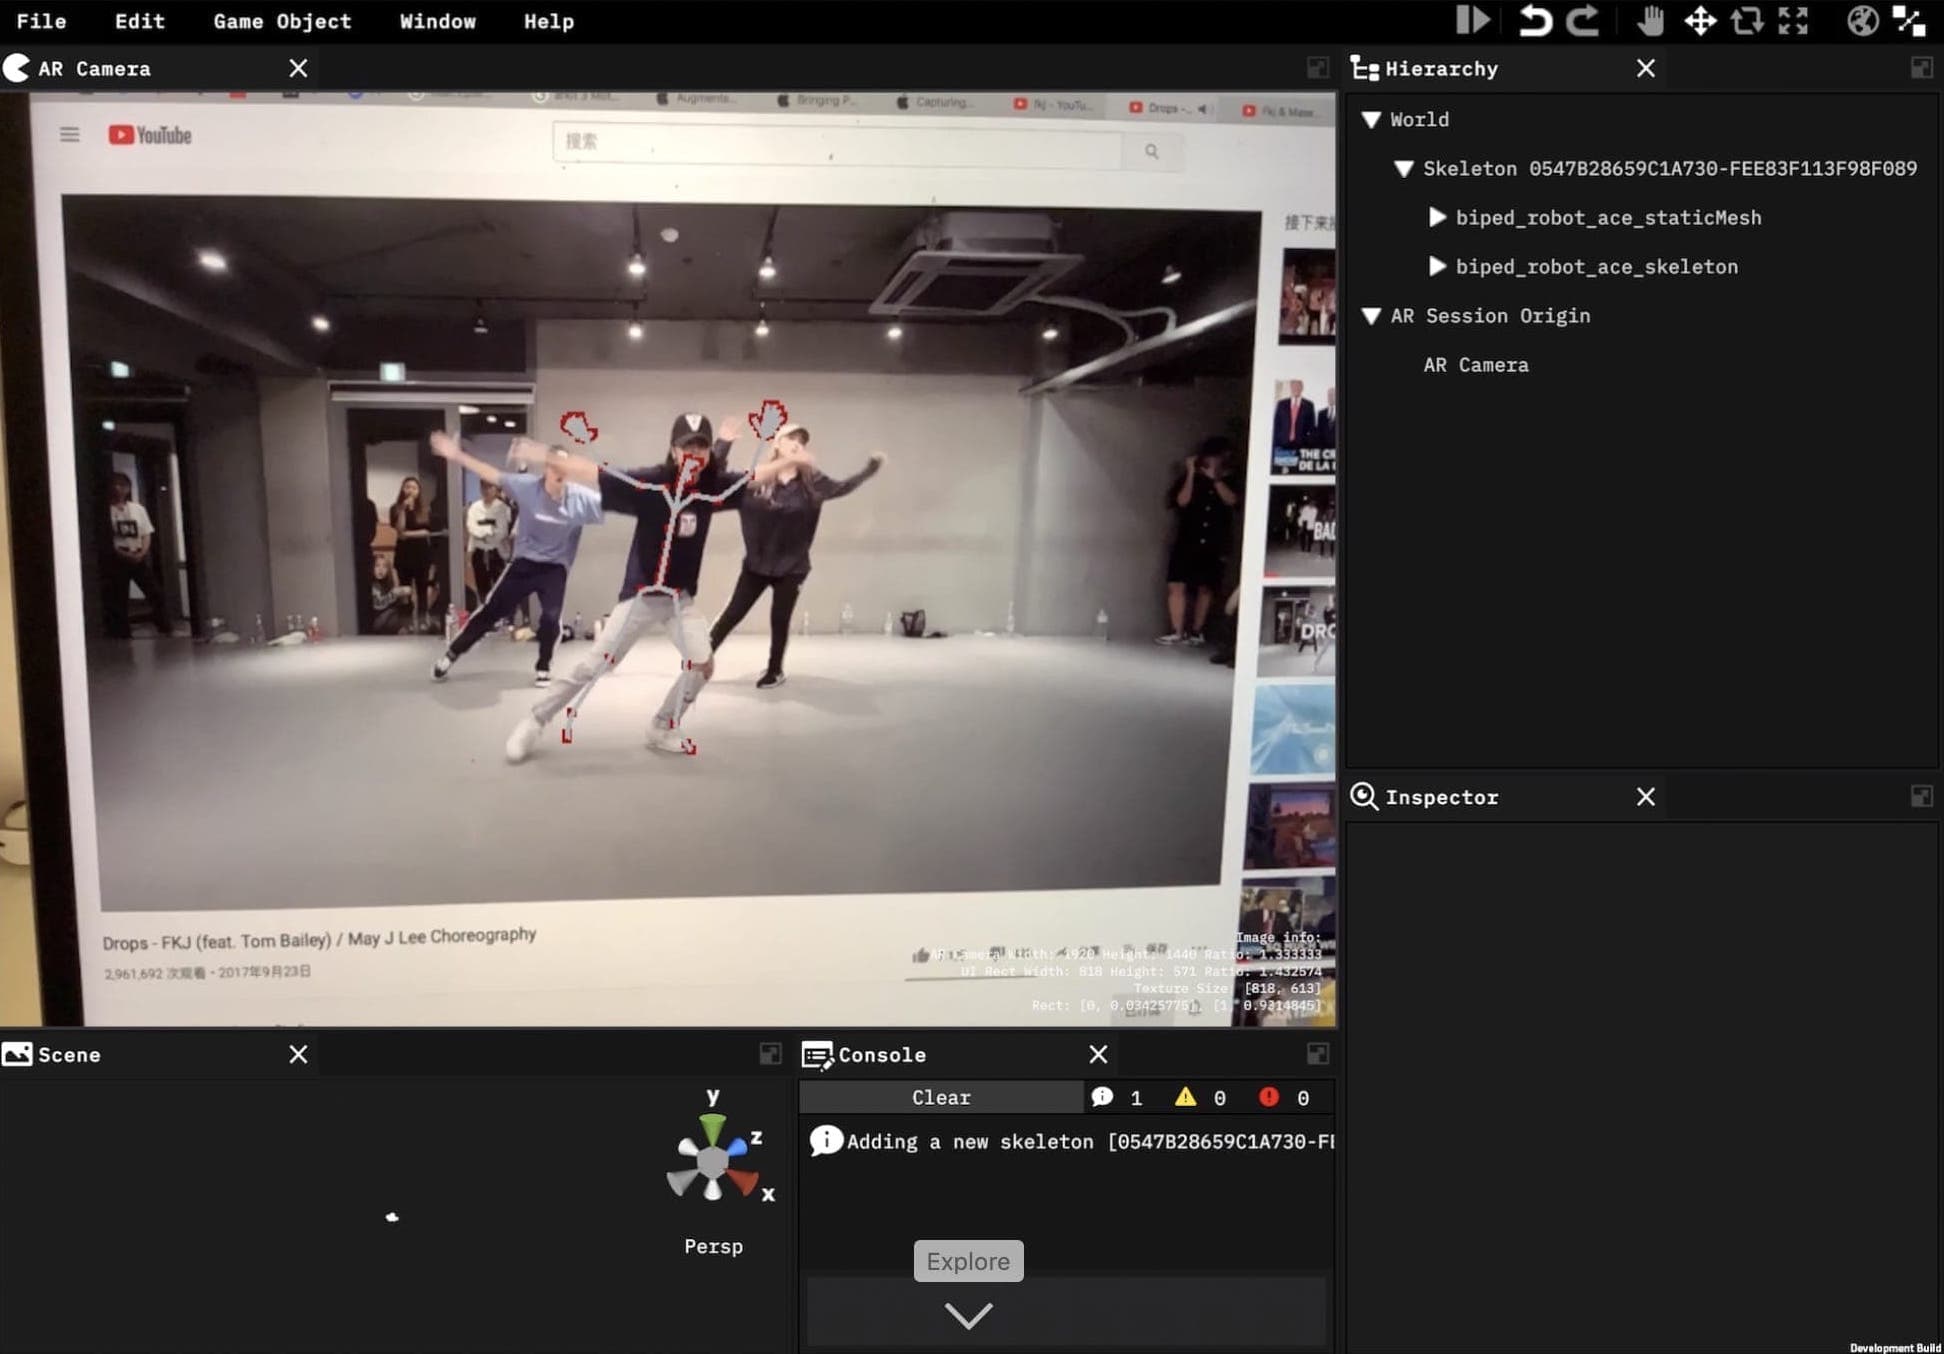Viewport: 1947px width, 1354px height.
Task: Select the rotate tool
Action: click(1747, 20)
